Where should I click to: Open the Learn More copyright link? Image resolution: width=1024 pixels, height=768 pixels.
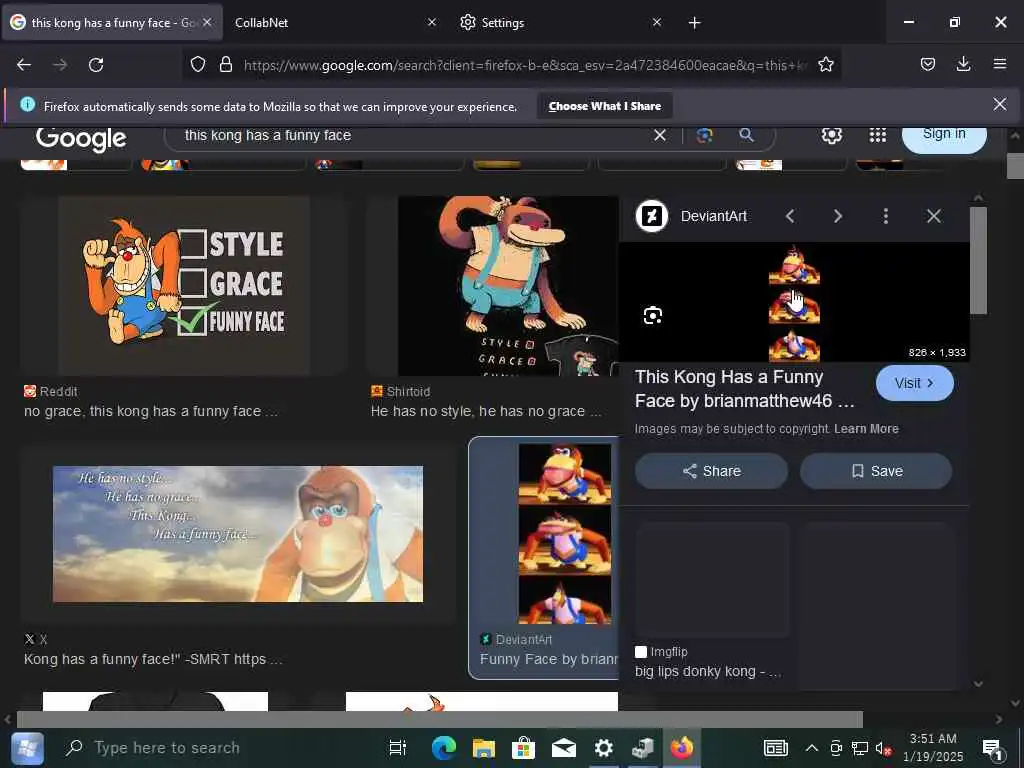866,429
